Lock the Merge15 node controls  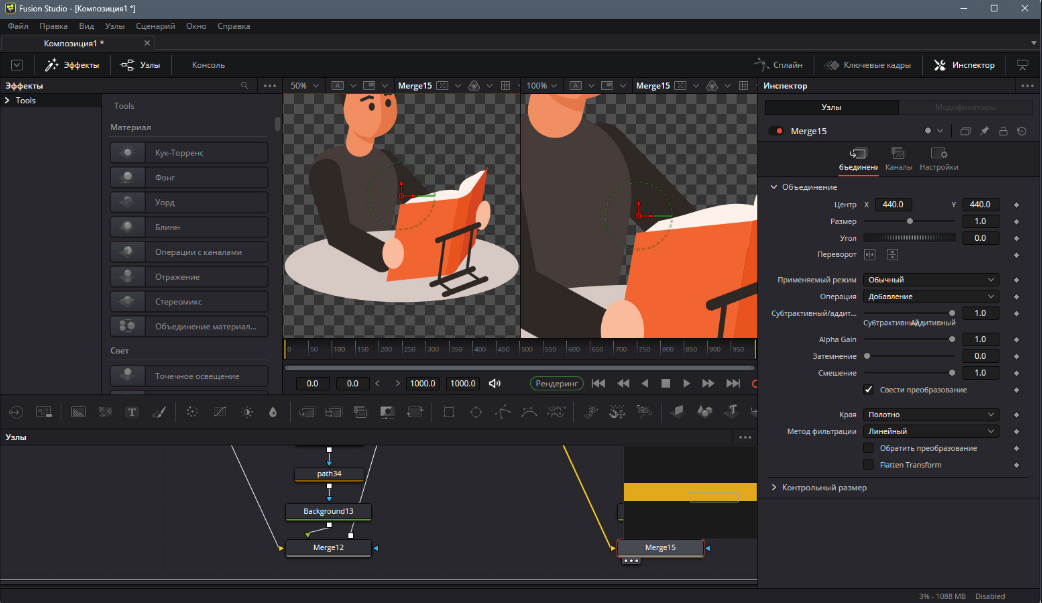tap(1003, 131)
